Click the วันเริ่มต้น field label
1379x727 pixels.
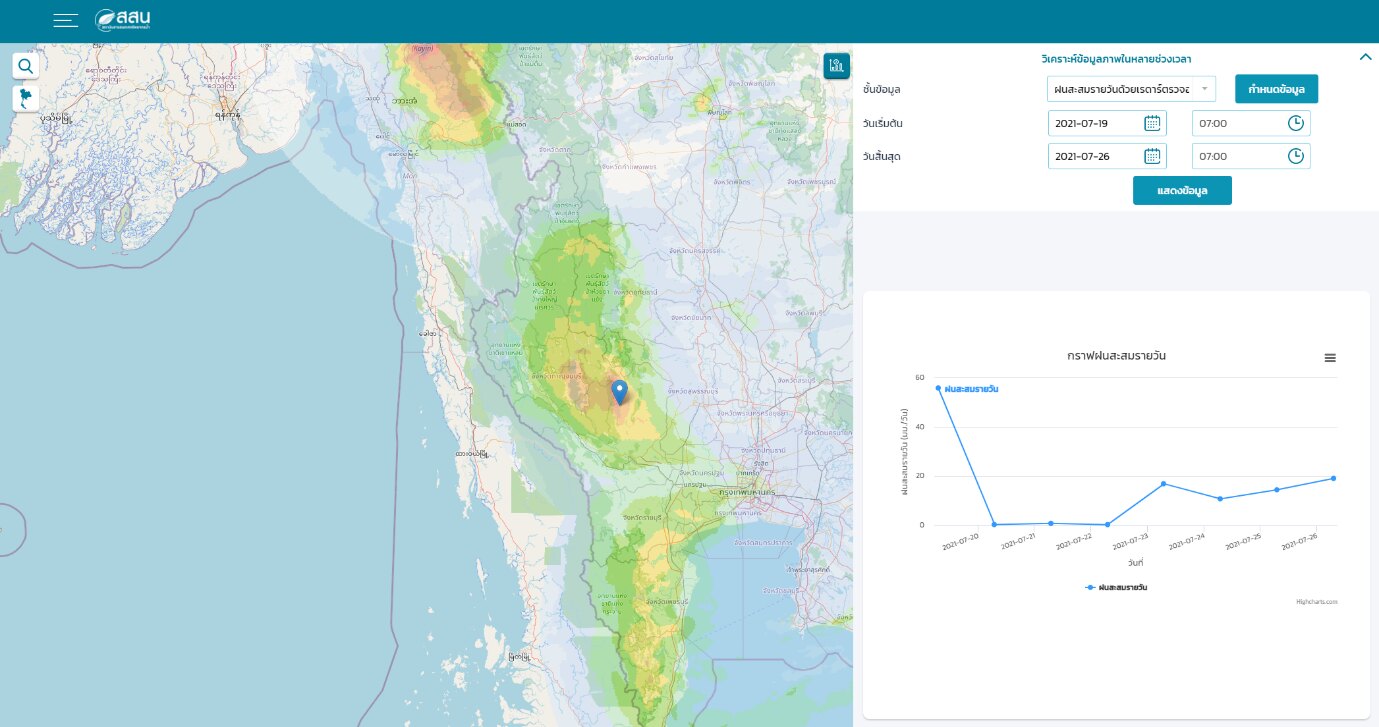coord(883,123)
